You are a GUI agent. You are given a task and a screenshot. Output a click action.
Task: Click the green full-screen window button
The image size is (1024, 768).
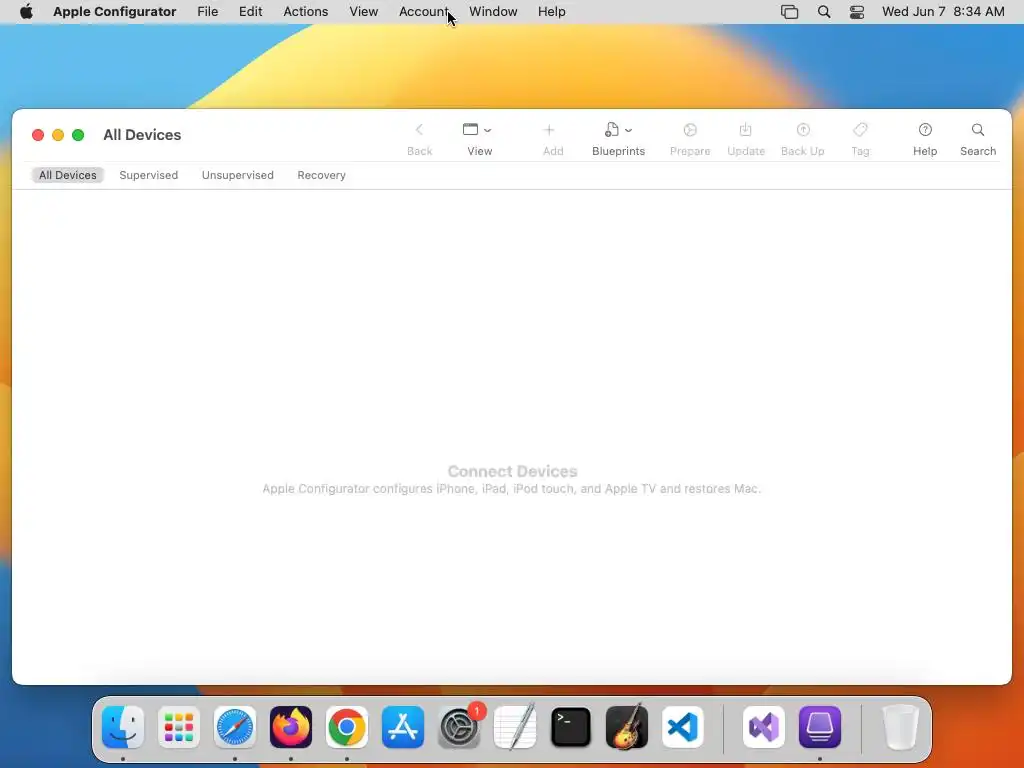78,135
